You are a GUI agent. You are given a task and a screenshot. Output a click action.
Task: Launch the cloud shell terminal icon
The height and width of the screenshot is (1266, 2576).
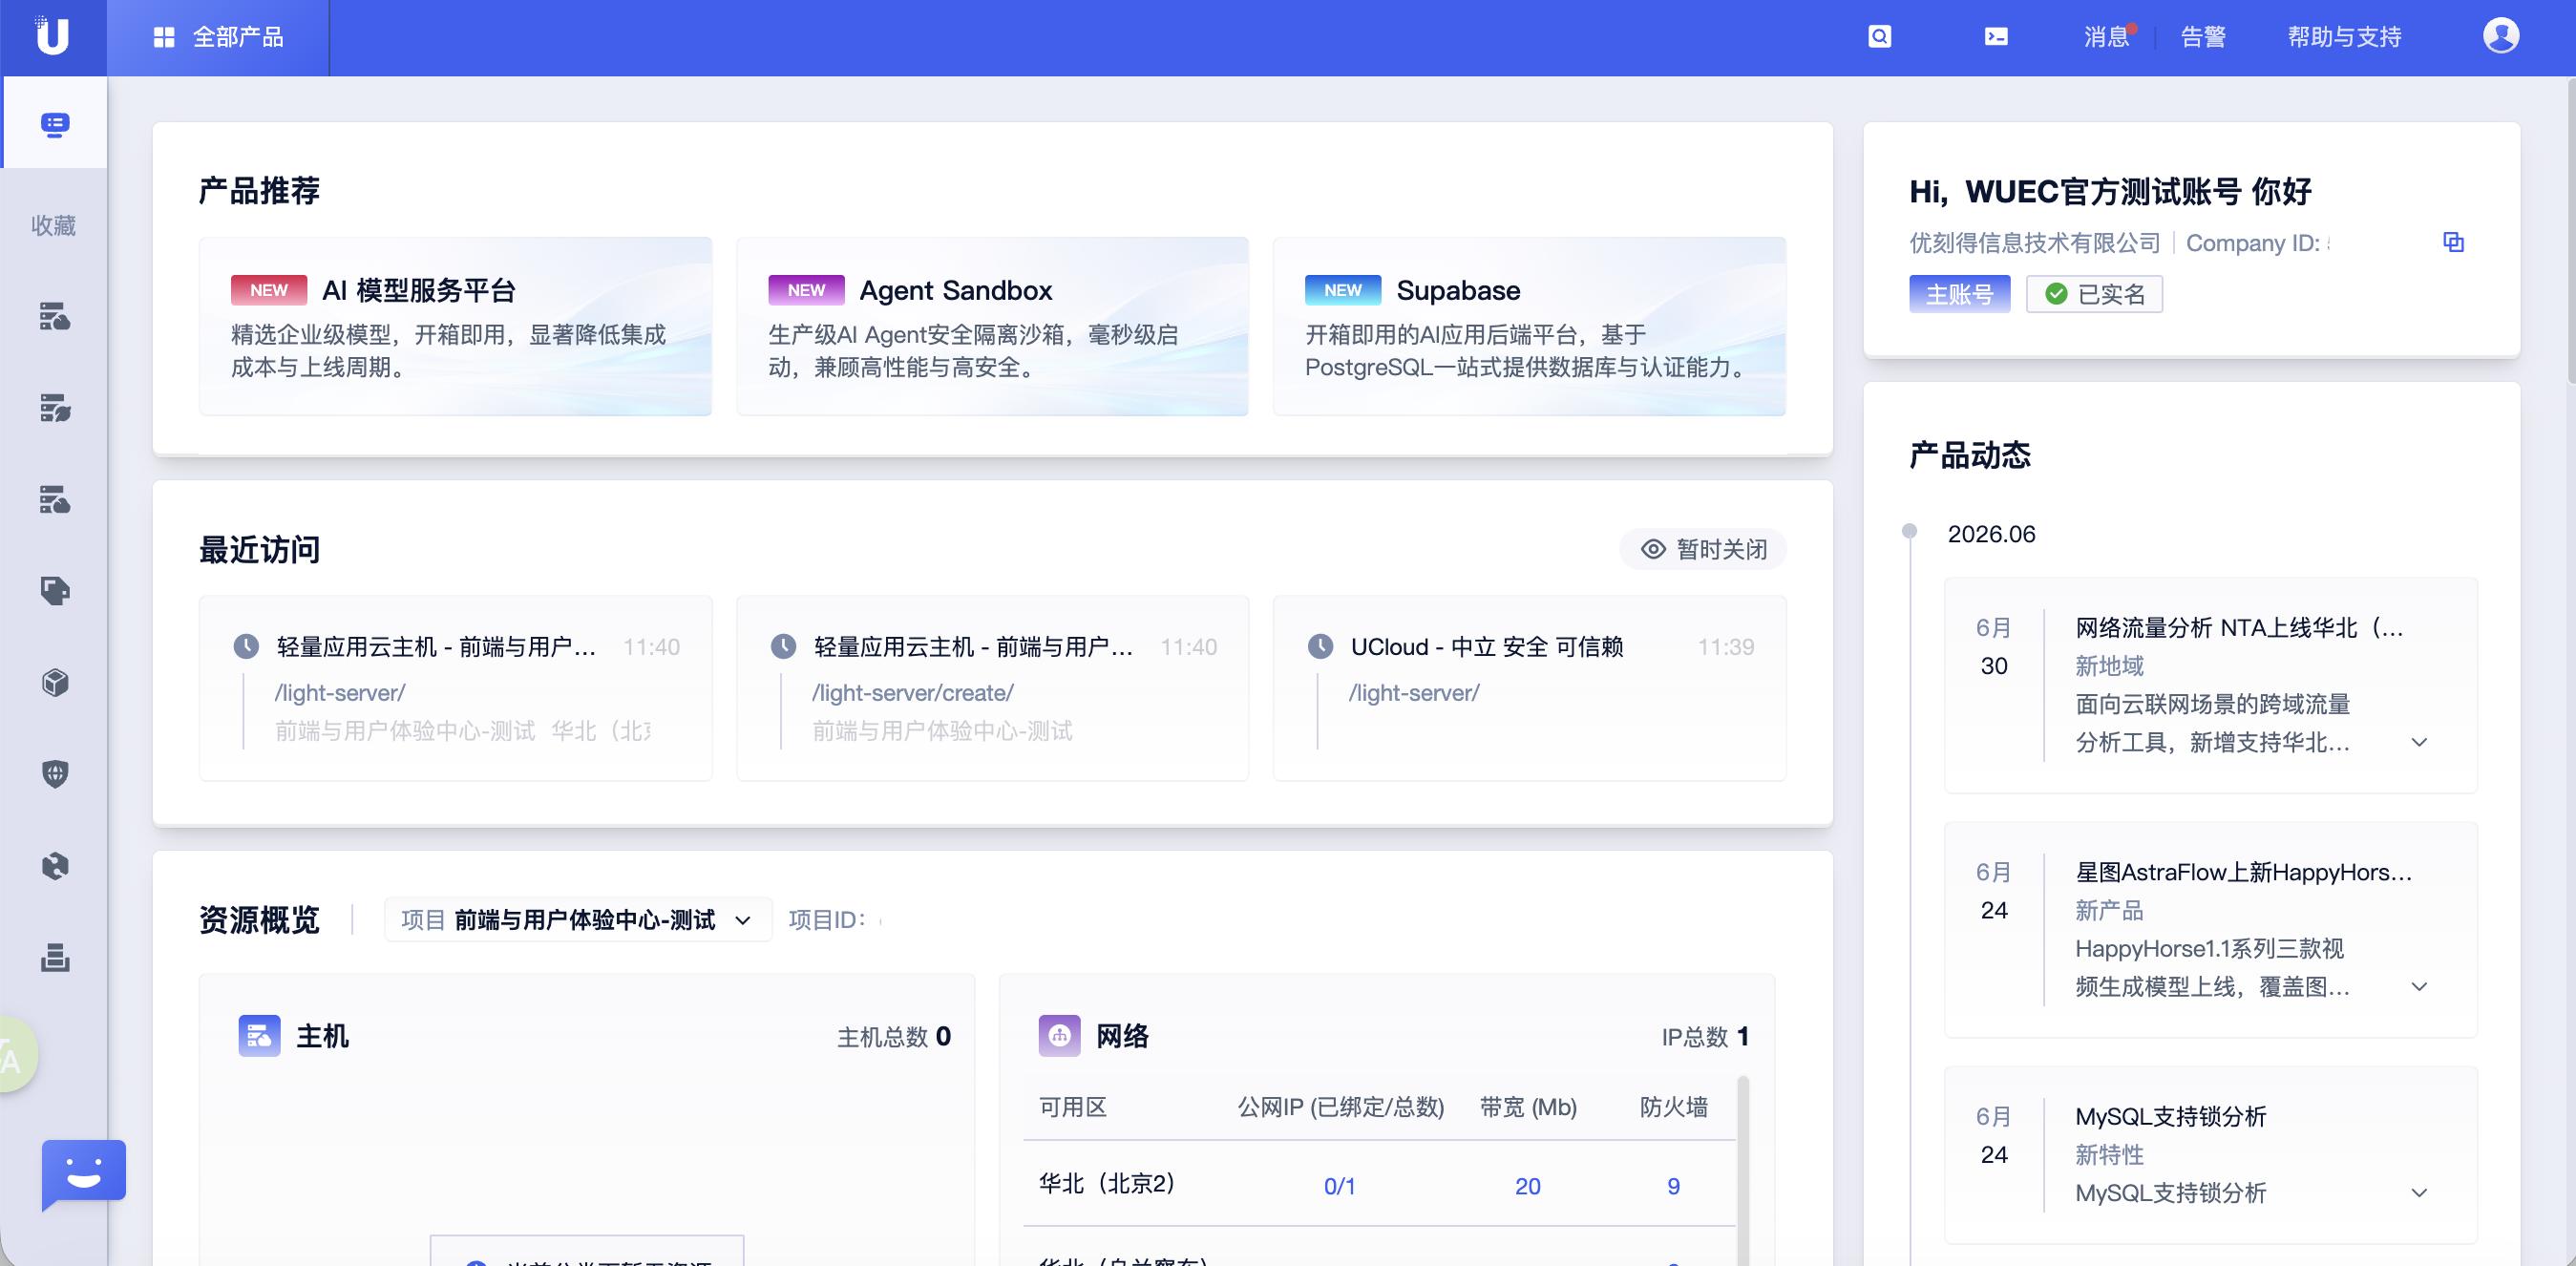(1996, 37)
